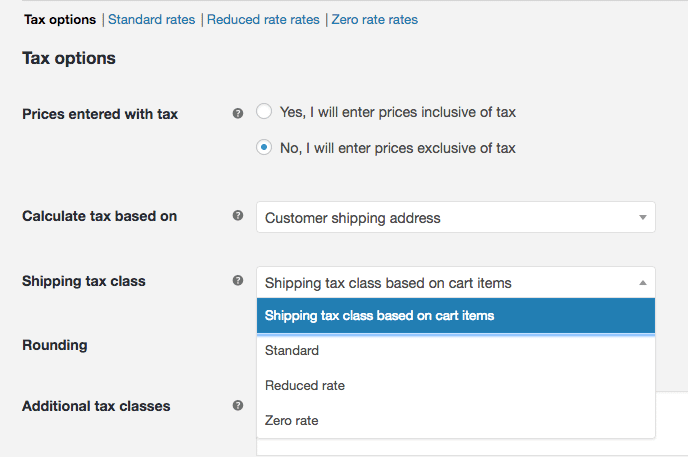Select 'No, I will enter prices exclusive' radio
The height and width of the screenshot is (457, 688).
pos(264,147)
